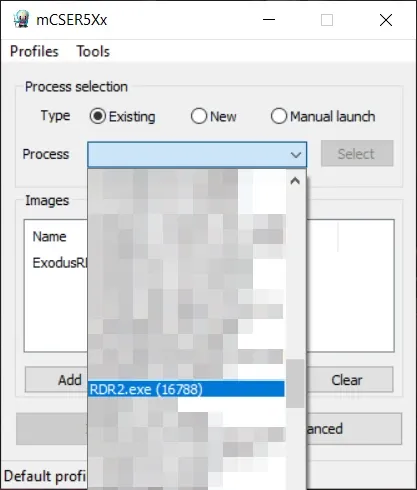
Task: Choose the New process type option
Action: [x=199, y=117]
